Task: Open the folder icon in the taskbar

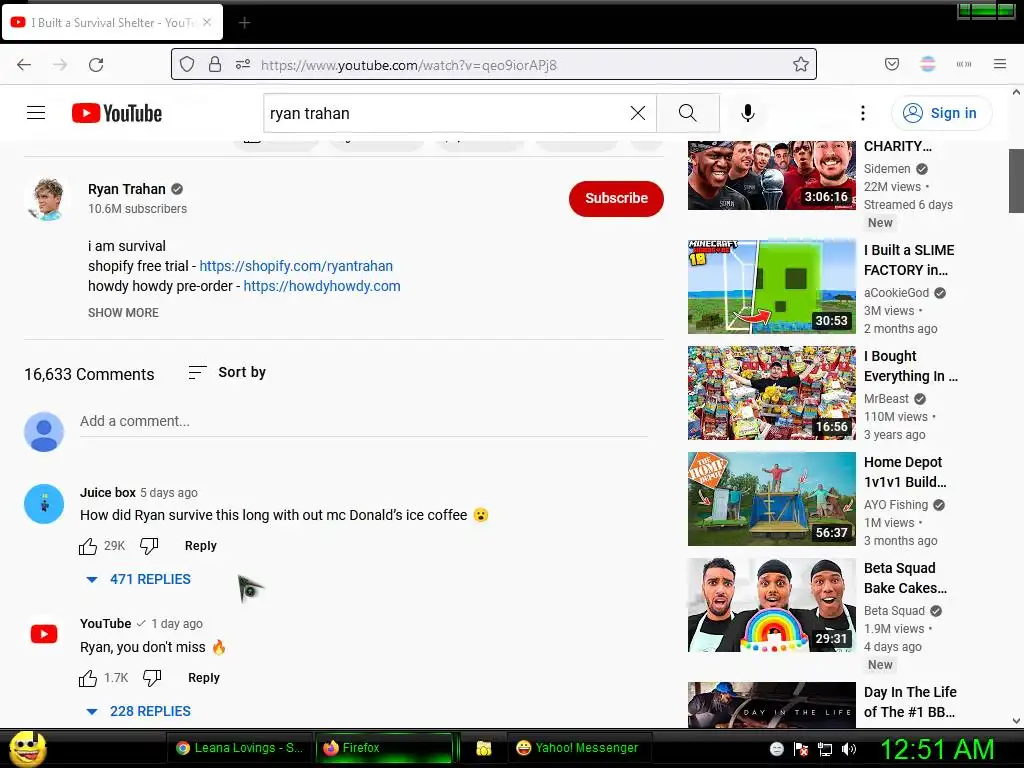Action: click(x=483, y=748)
